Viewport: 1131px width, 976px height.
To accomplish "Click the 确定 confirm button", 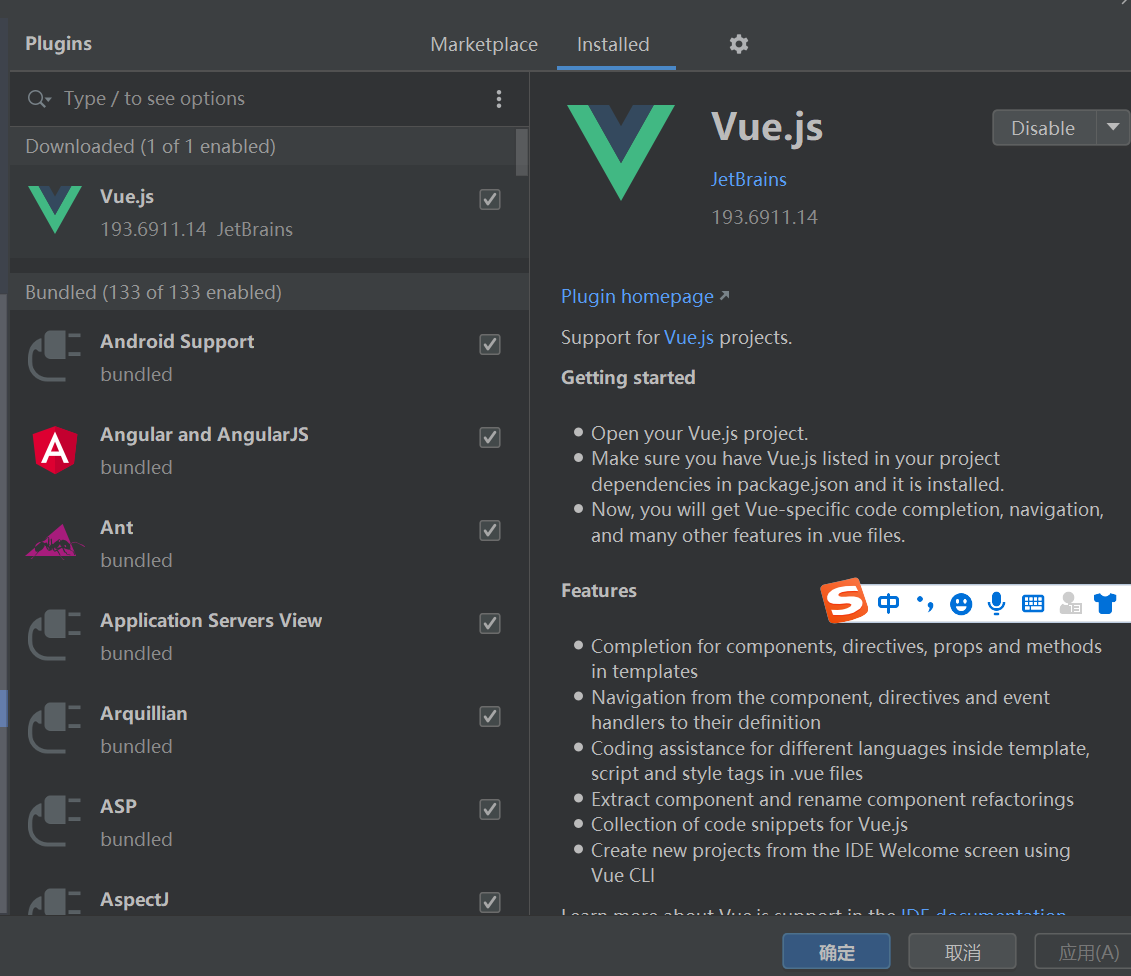I will [836, 951].
